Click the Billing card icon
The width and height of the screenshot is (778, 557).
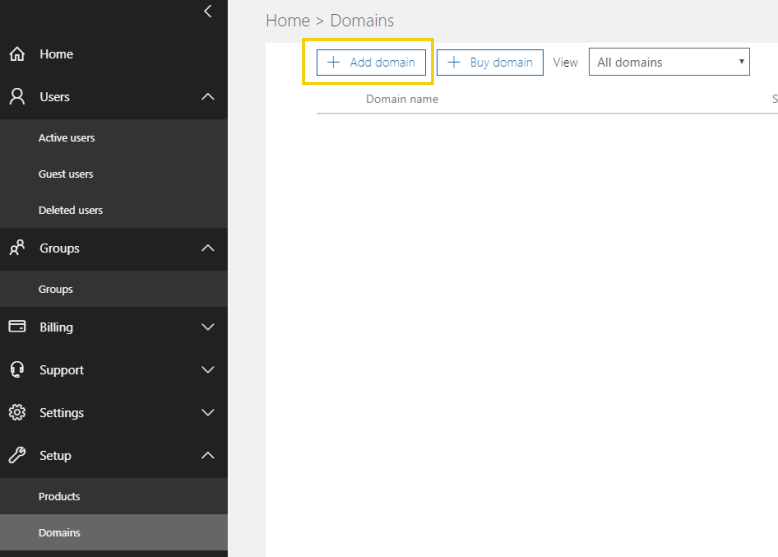coord(17,327)
